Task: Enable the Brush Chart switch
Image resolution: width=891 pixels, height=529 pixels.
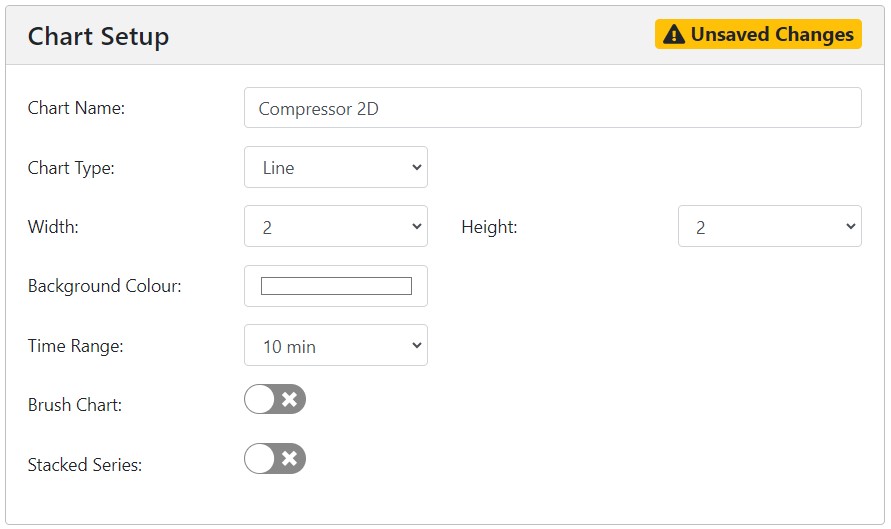Action: pos(275,399)
